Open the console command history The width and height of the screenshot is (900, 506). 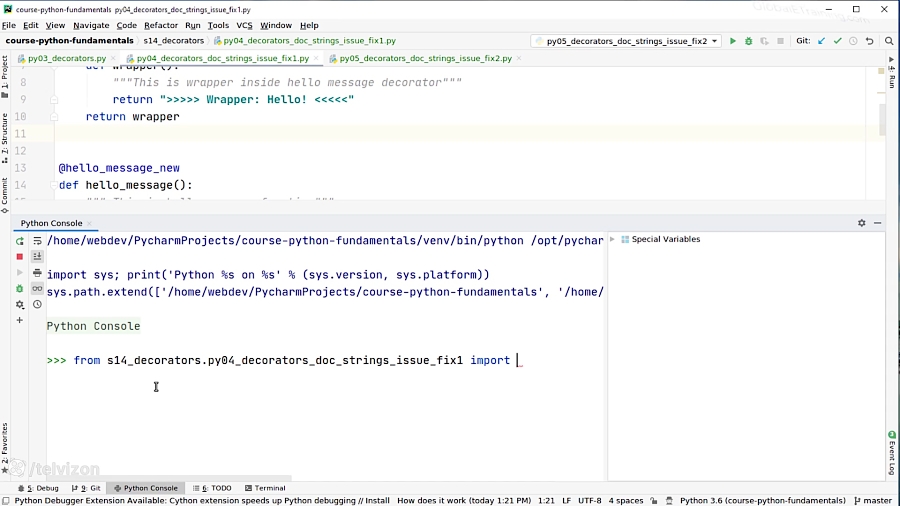point(37,305)
